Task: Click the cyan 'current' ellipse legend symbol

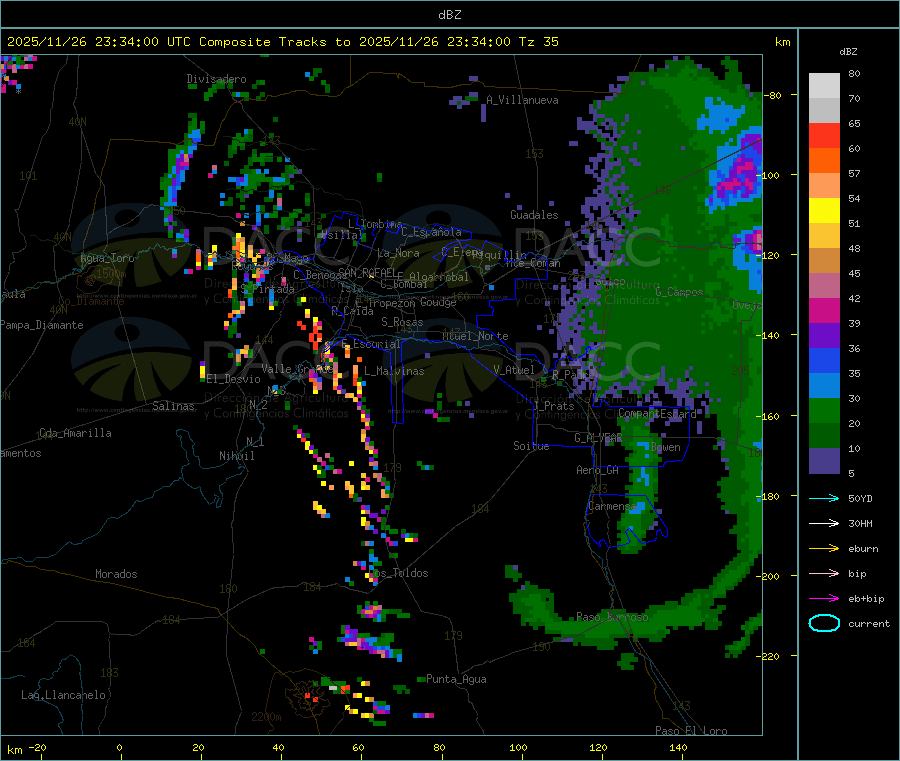Action: pos(824,623)
